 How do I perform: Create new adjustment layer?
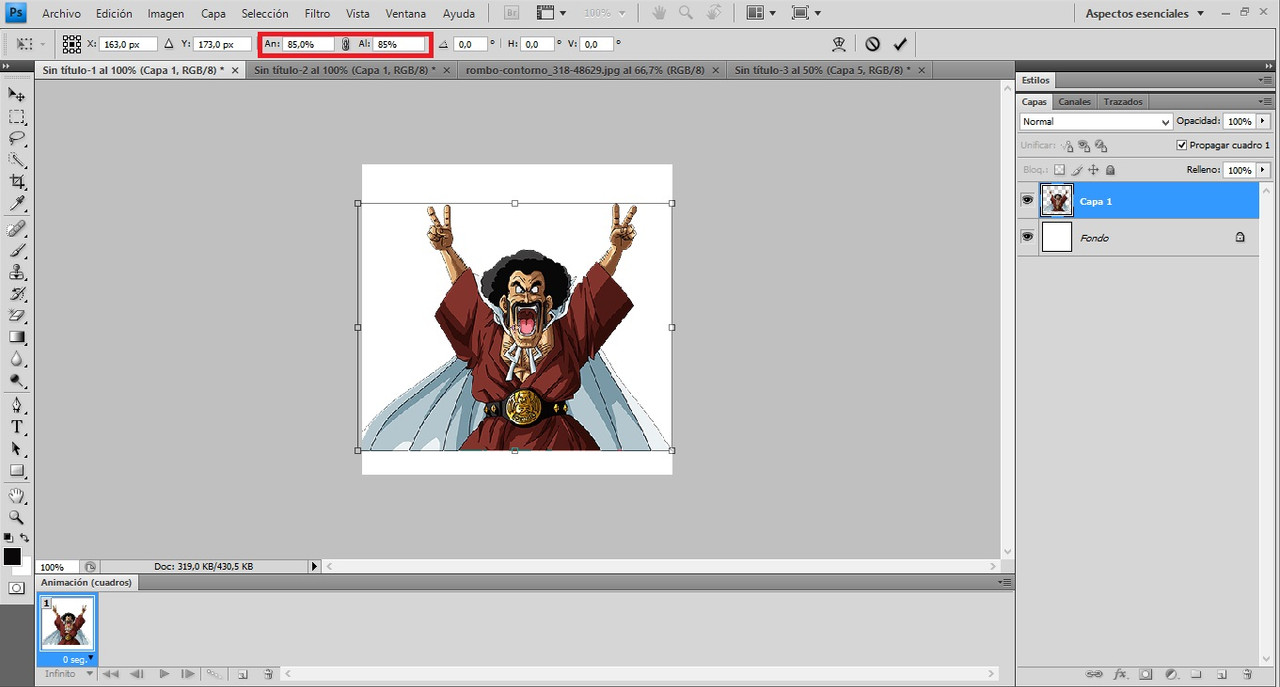tap(1171, 674)
